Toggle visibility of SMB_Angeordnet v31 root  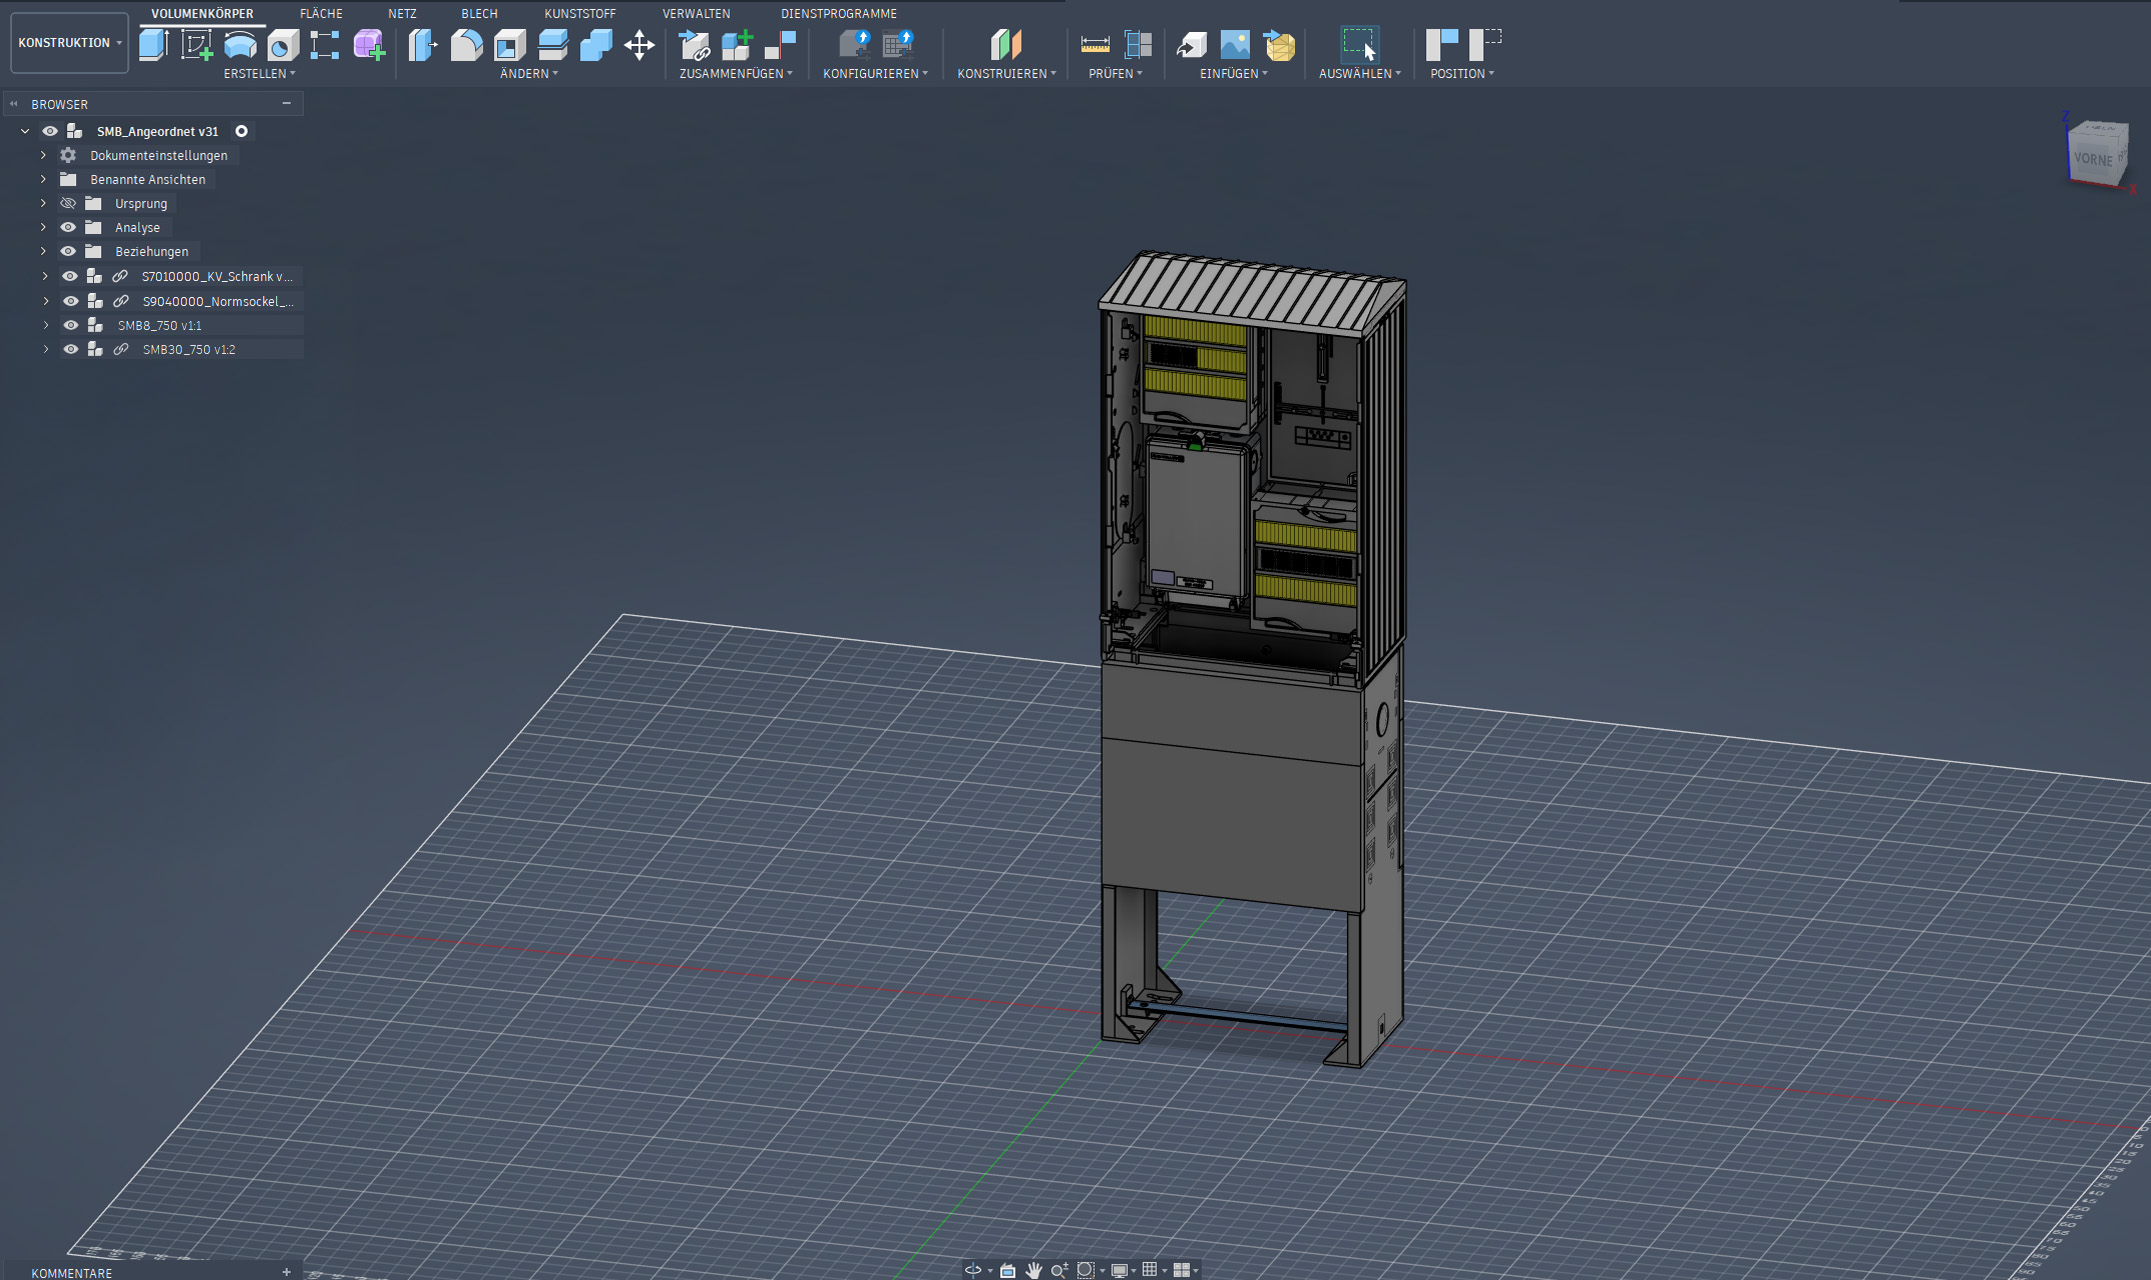tap(50, 131)
